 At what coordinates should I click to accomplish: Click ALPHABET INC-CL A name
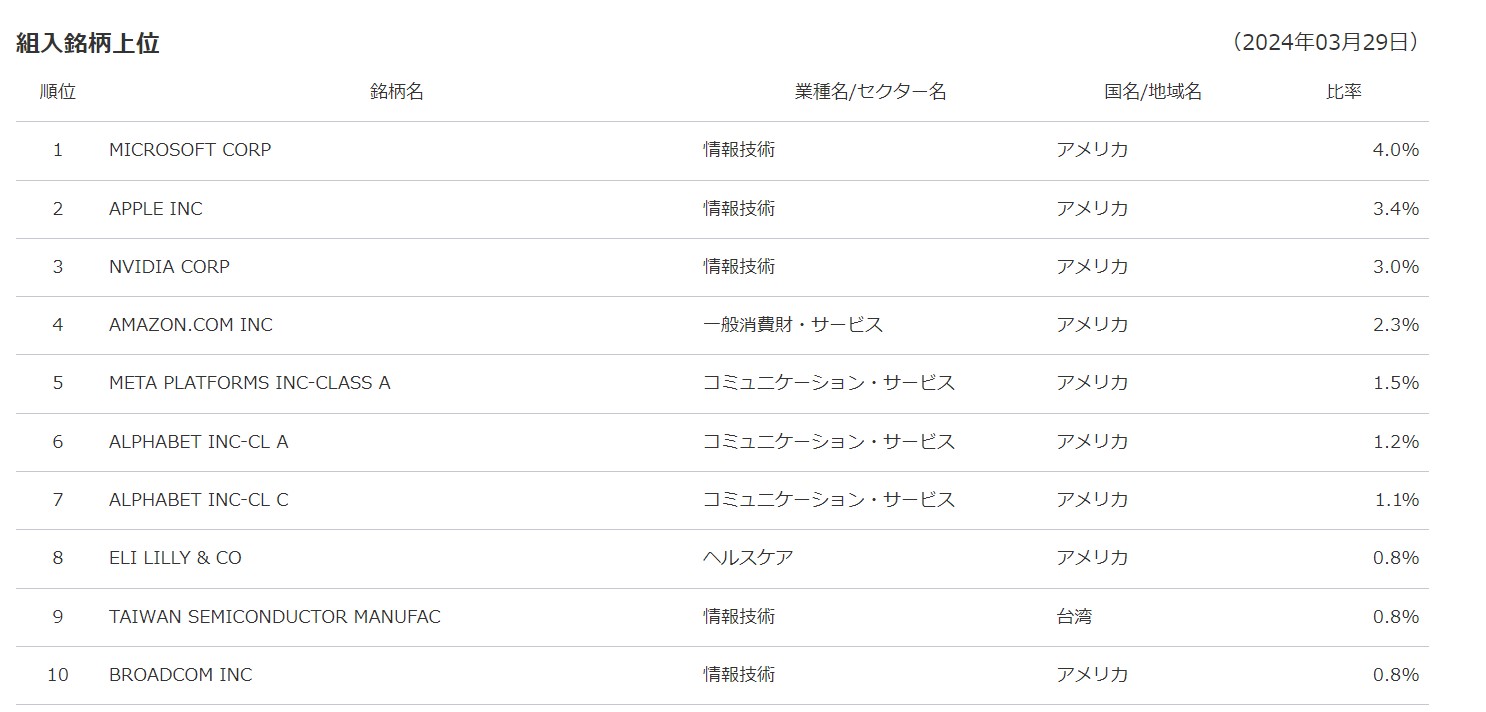tap(199, 442)
